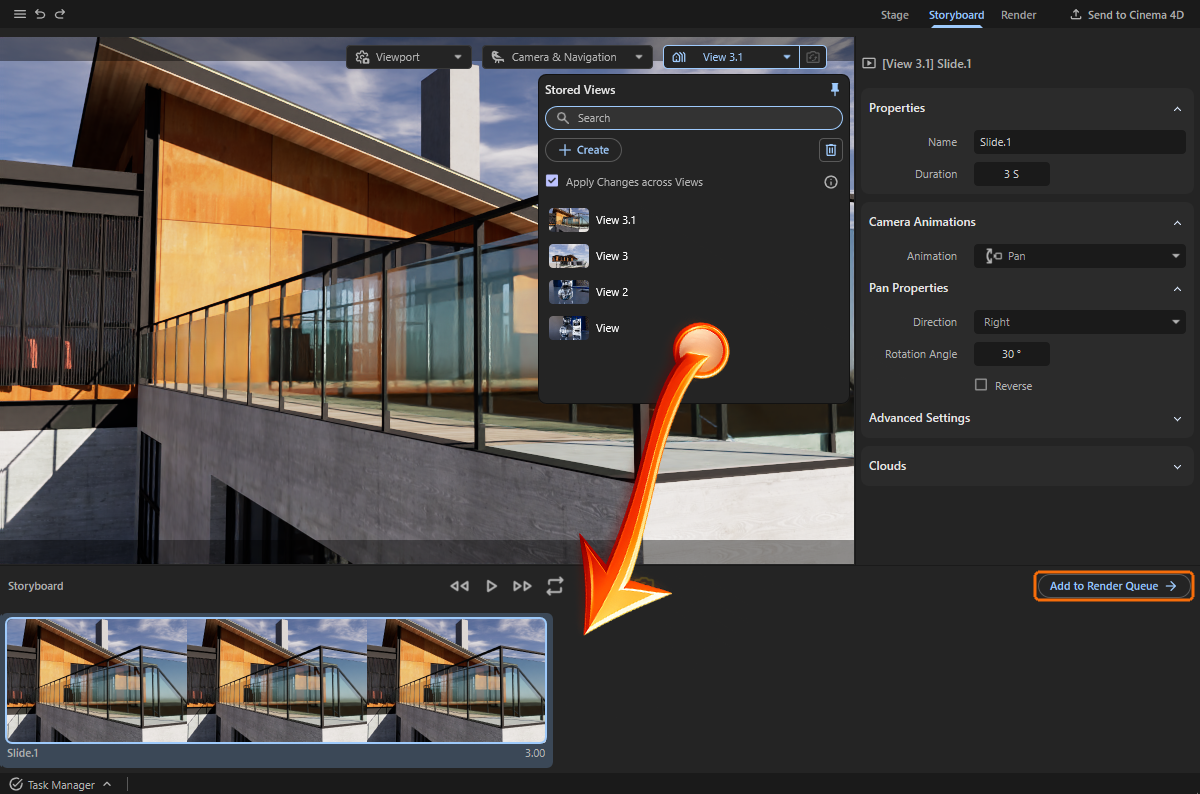Click the rewind storyboard playback icon

coord(460,586)
